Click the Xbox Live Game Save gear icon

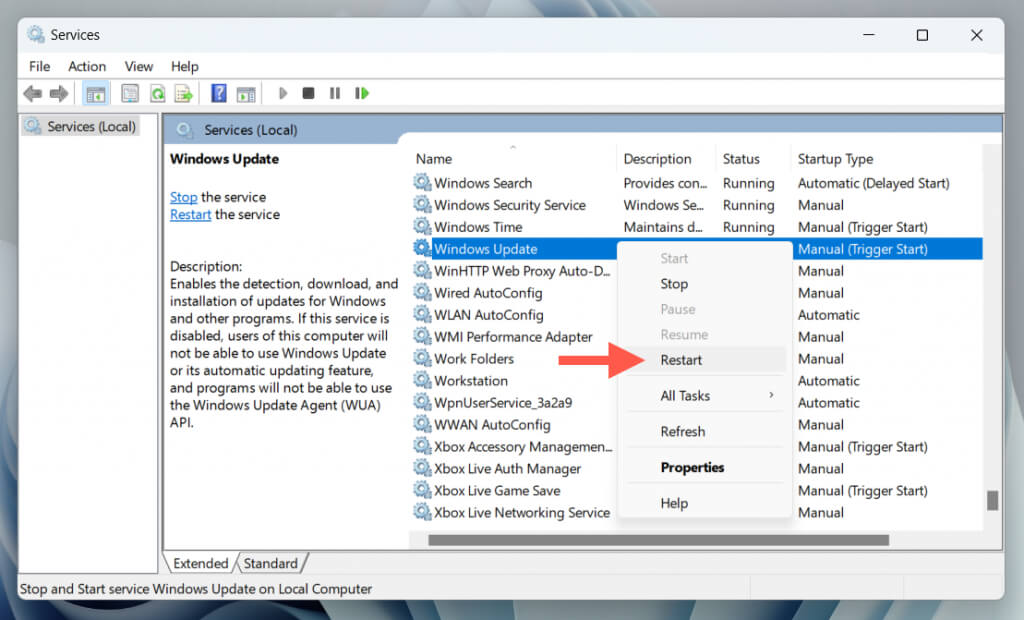coord(423,489)
